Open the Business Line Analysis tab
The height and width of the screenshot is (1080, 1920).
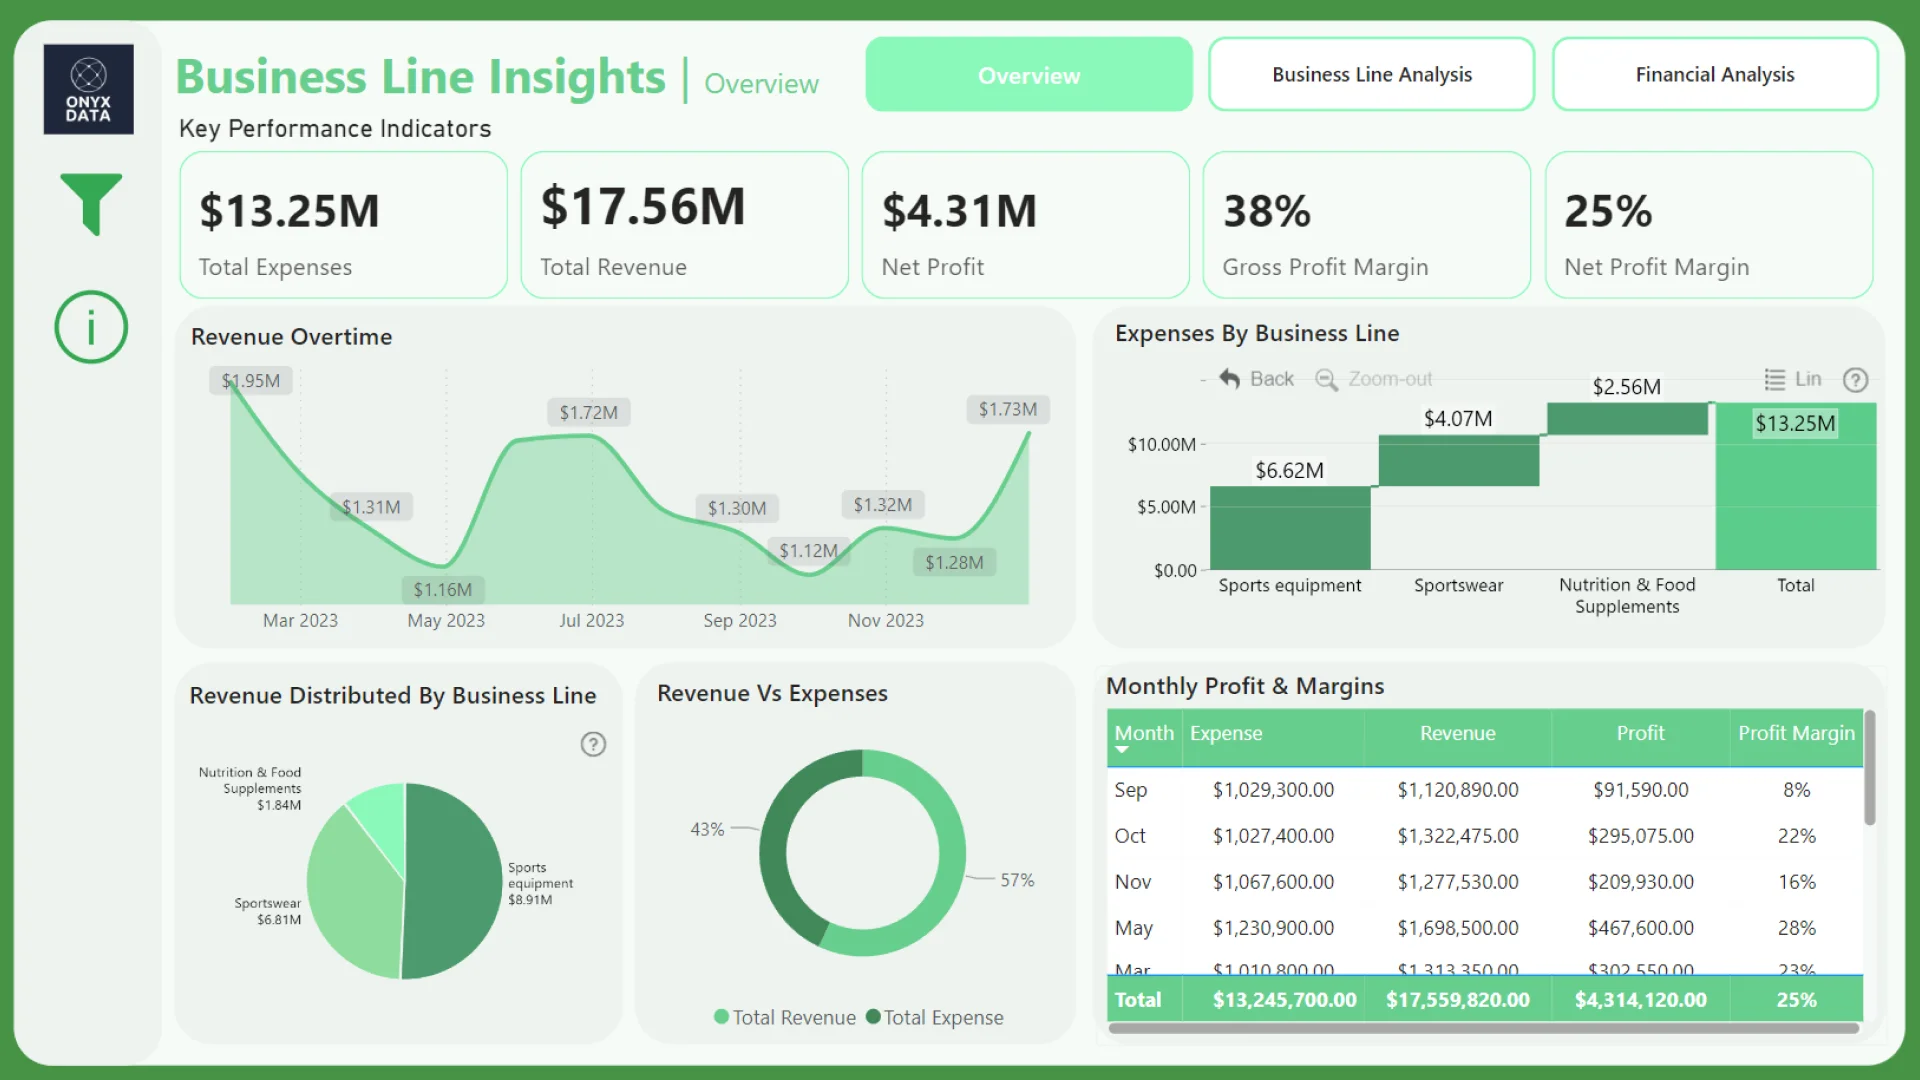[1371, 75]
